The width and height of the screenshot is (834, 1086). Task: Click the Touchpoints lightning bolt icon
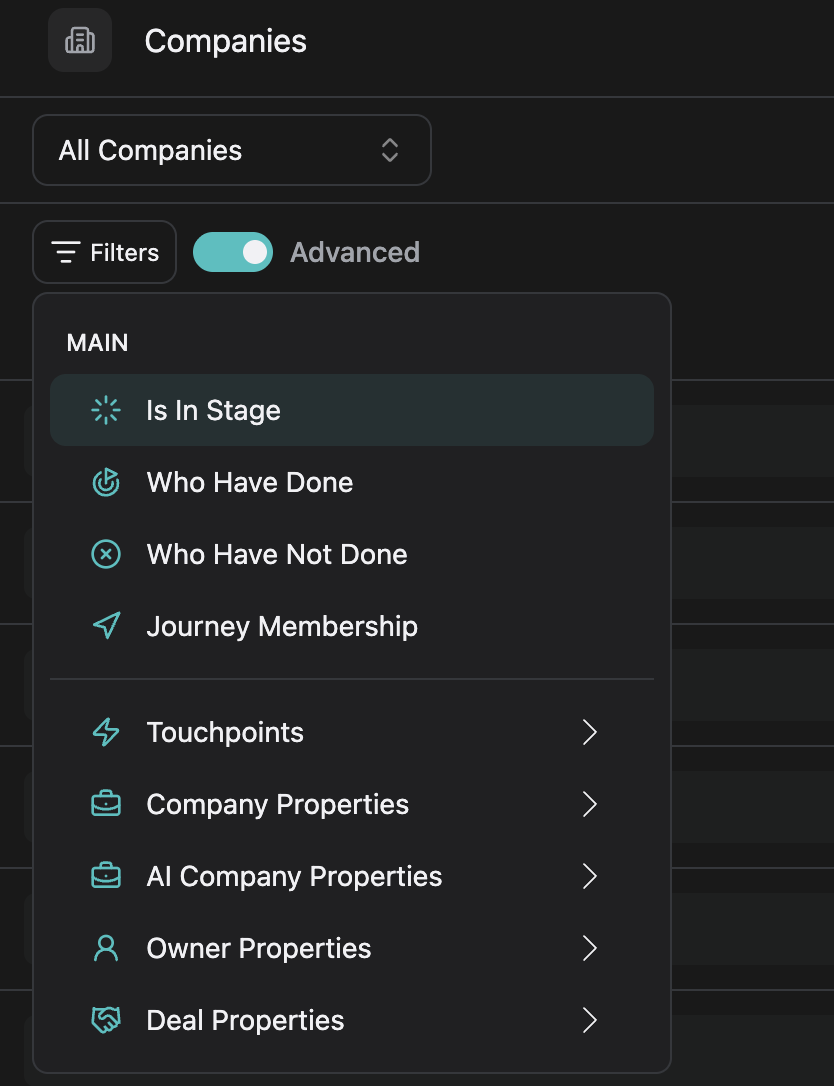point(106,732)
